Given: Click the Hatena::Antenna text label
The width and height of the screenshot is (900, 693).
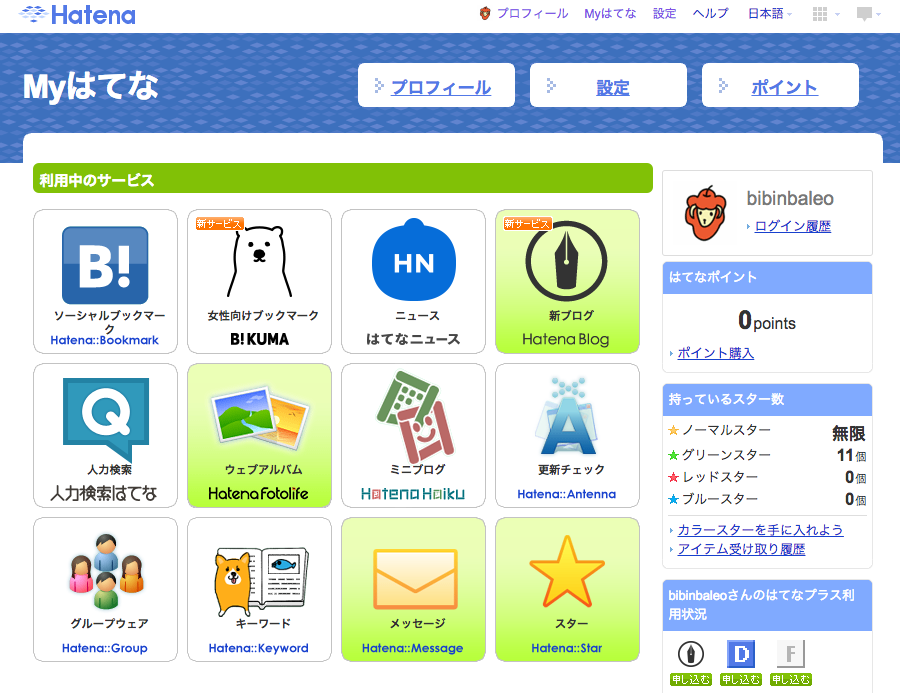Looking at the screenshot, I should 567,494.
